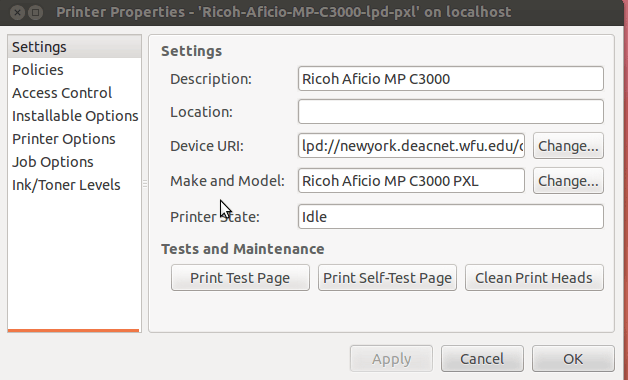Open the Access Control section
This screenshot has height=380, width=628.
(x=74, y=93)
